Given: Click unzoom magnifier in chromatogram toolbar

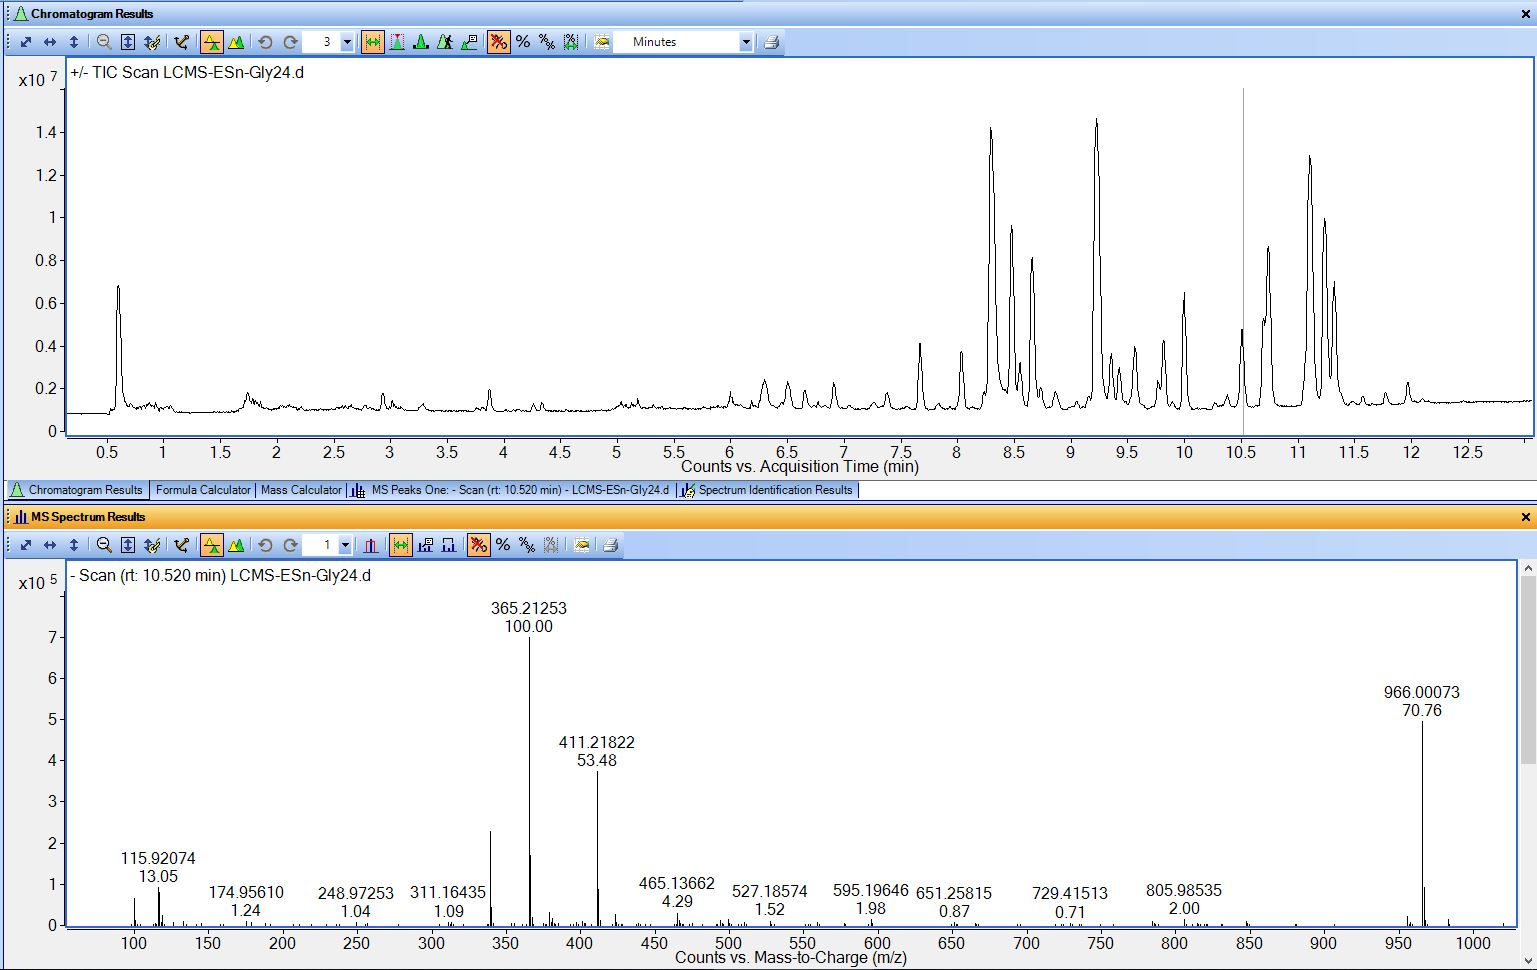Looking at the screenshot, I should tap(104, 42).
